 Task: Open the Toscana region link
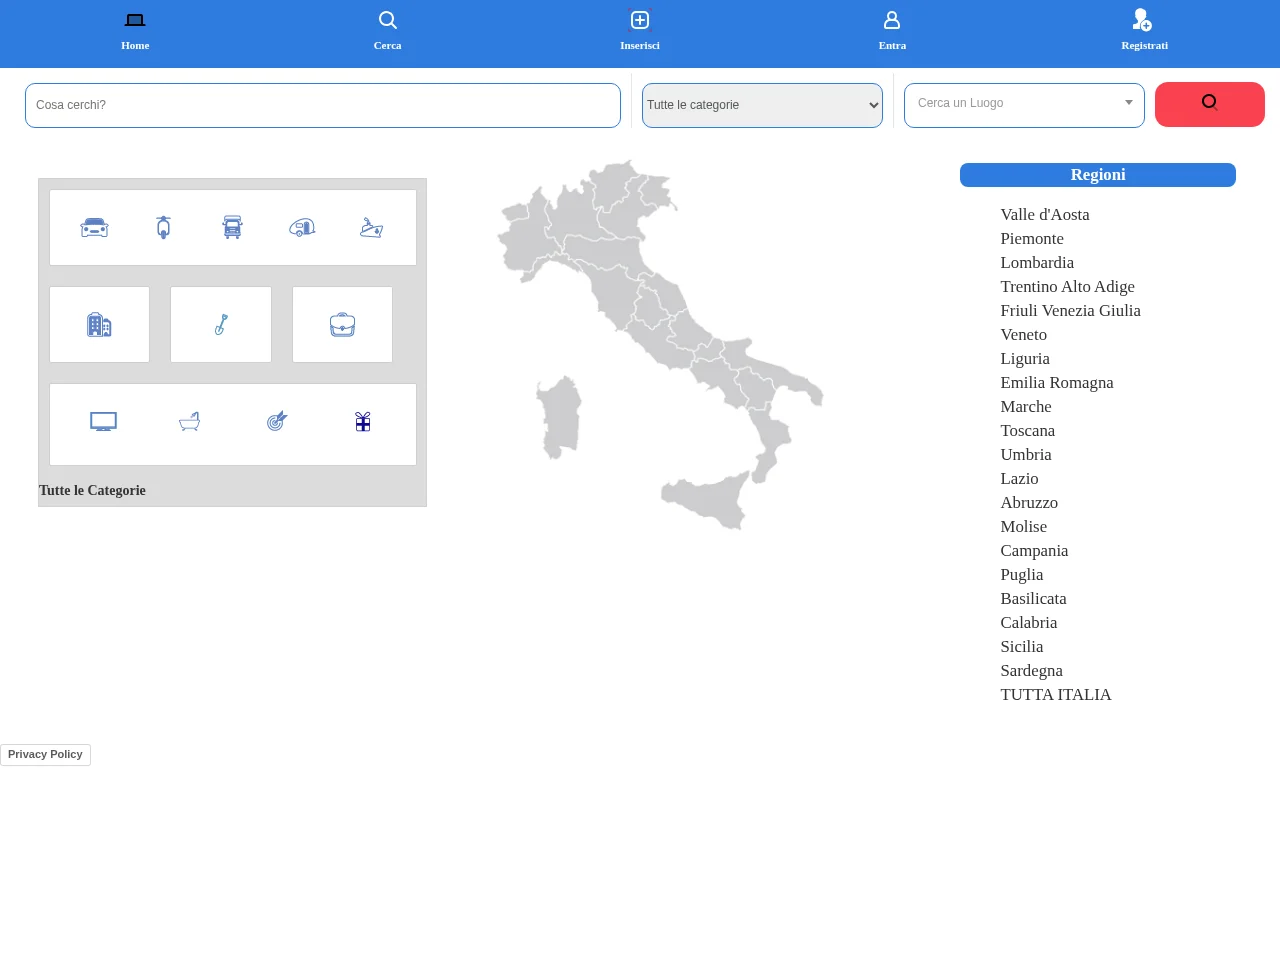coord(1028,431)
